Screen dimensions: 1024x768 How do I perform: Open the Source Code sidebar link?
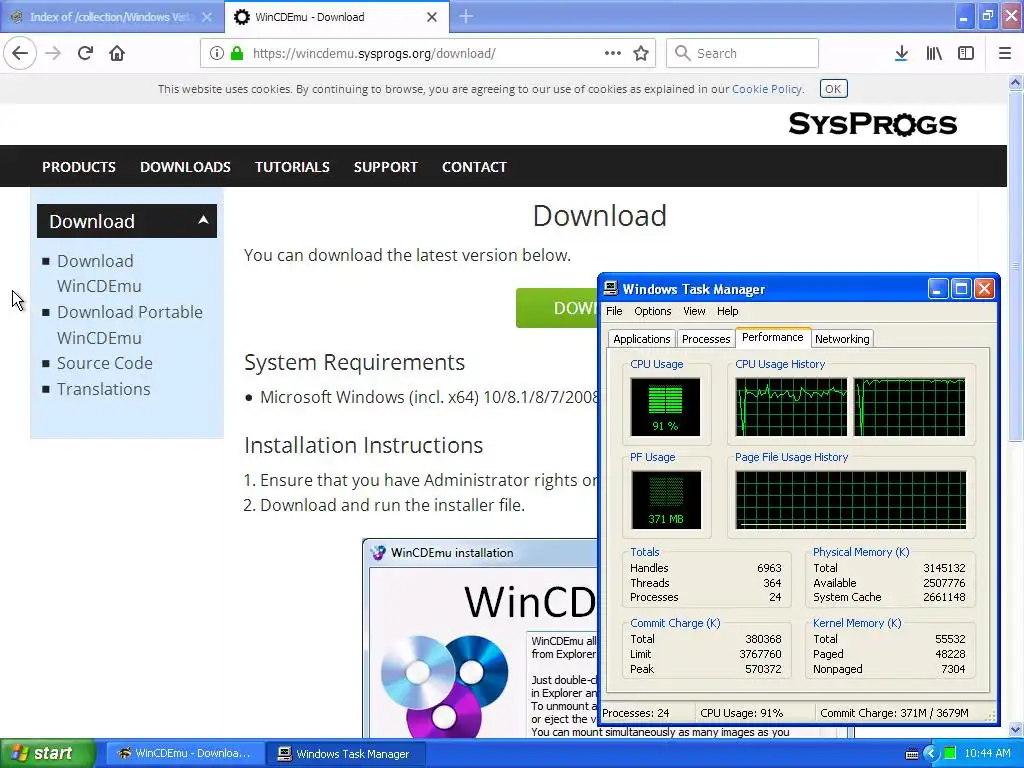[x=104, y=363]
